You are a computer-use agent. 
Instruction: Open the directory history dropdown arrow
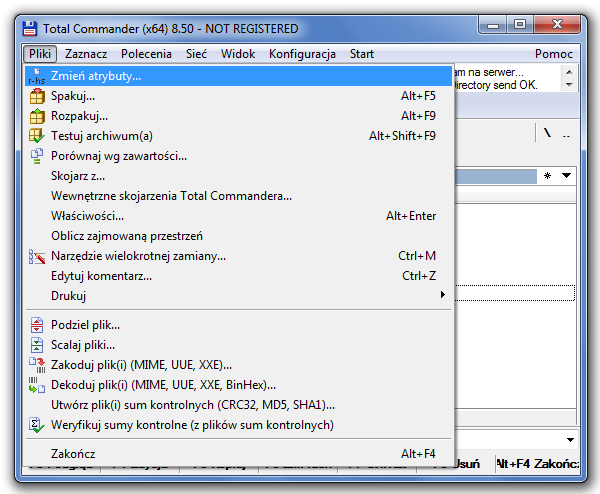(567, 176)
